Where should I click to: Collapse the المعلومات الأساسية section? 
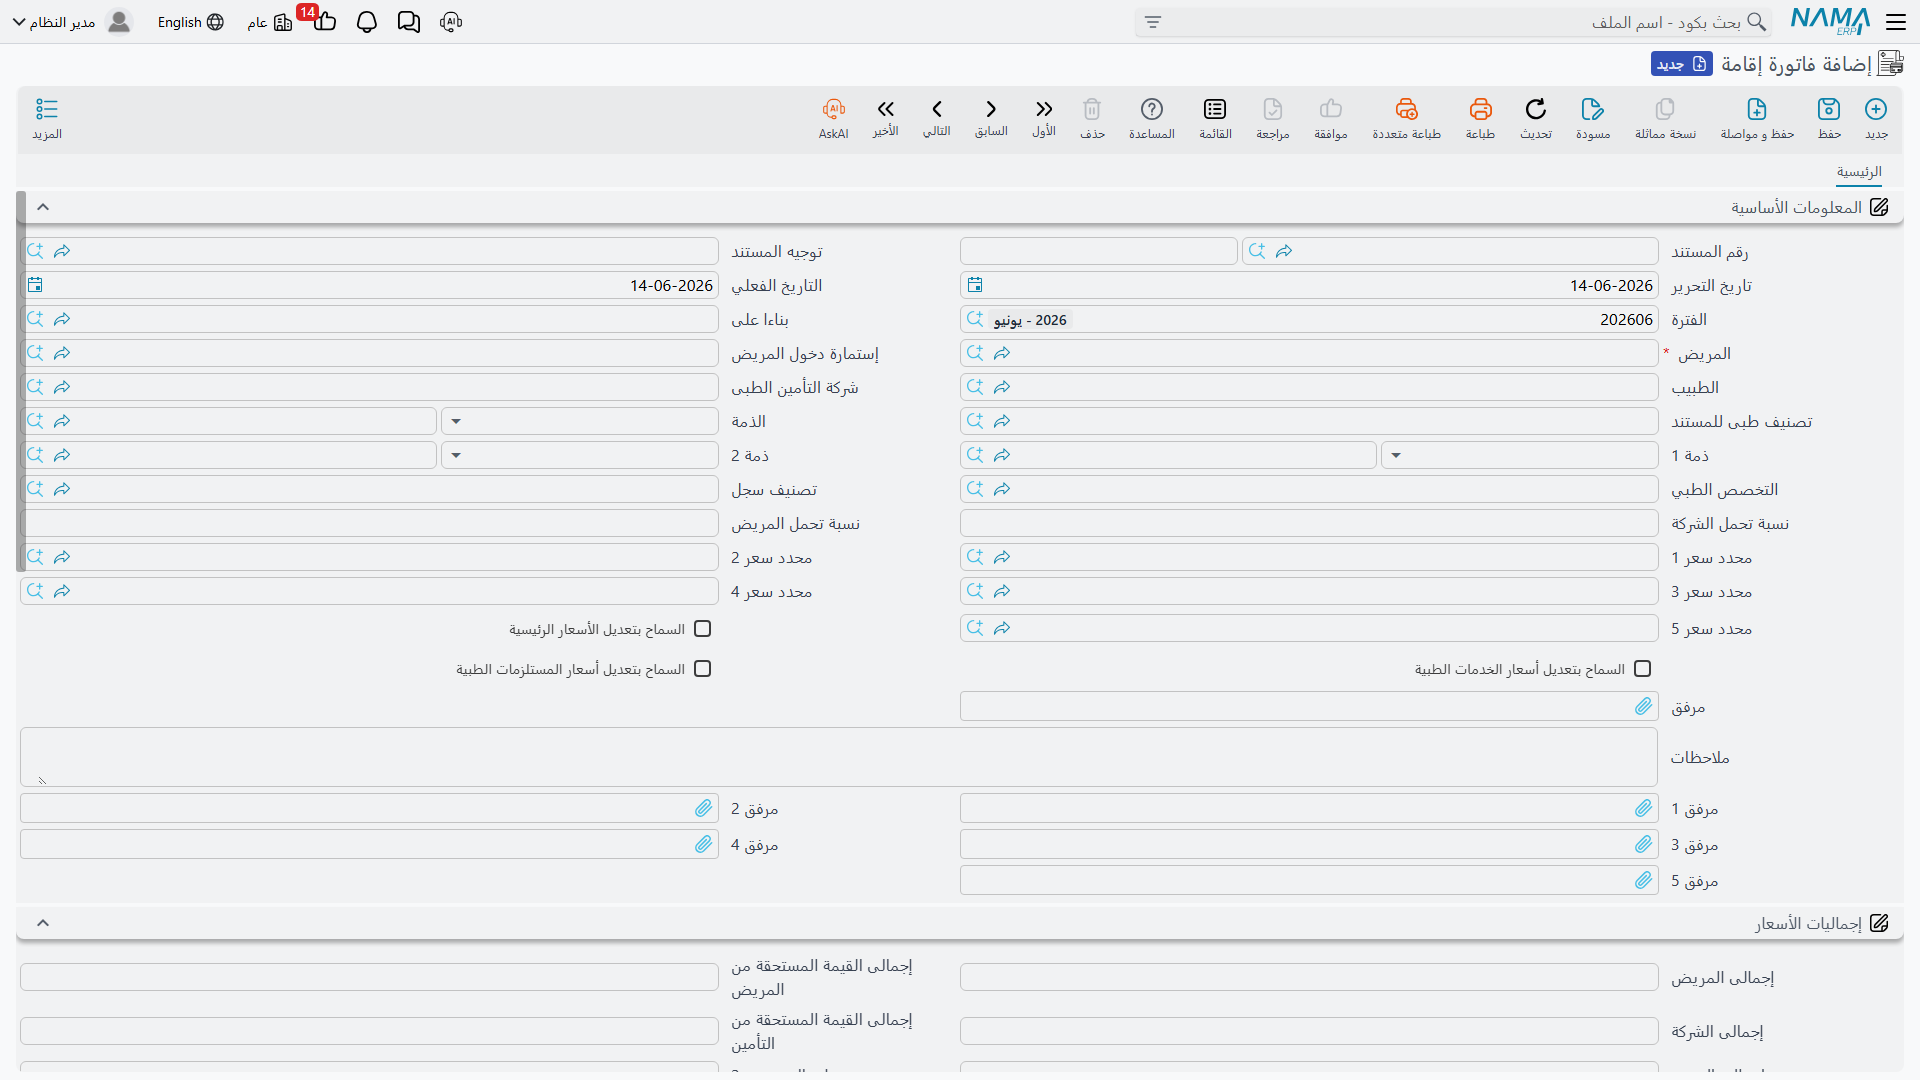click(43, 207)
